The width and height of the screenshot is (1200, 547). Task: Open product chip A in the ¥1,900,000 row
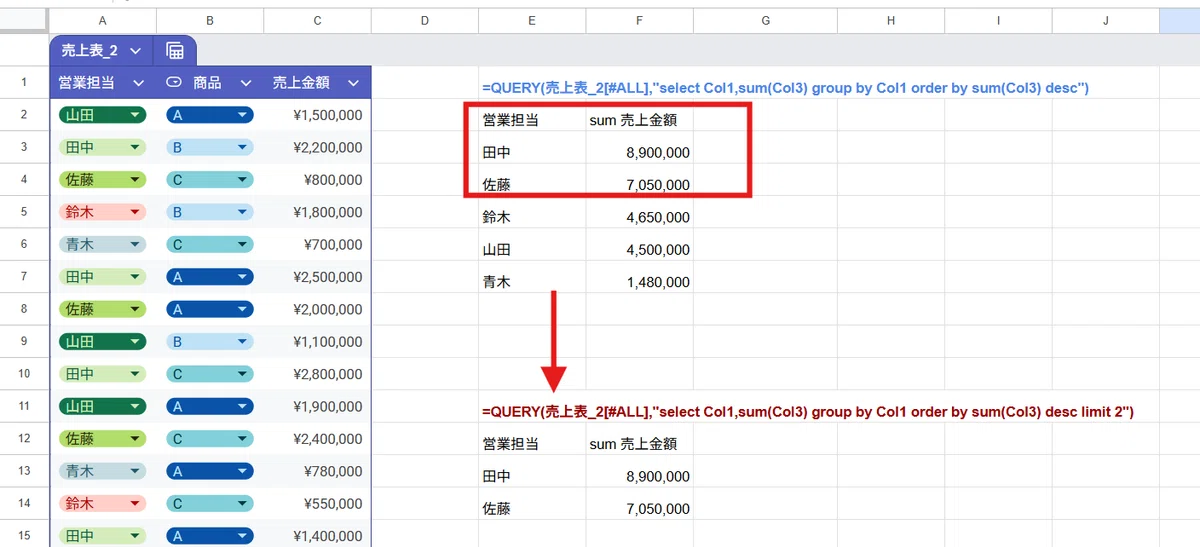point(210,406)
